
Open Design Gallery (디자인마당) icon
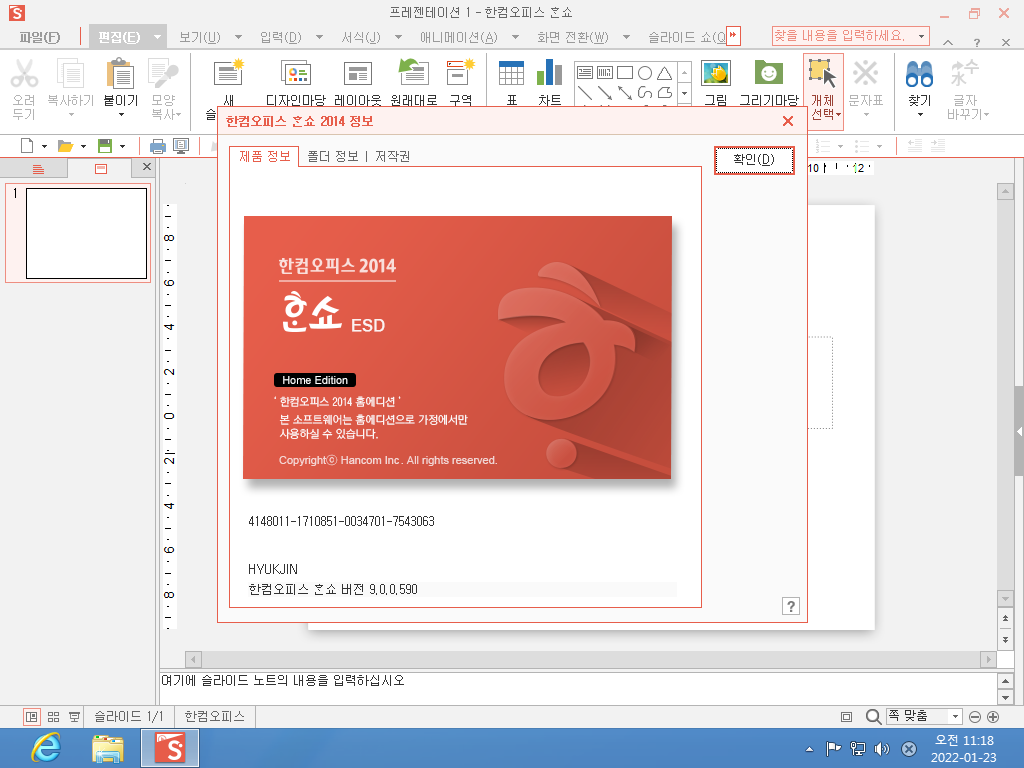[296, 73]
